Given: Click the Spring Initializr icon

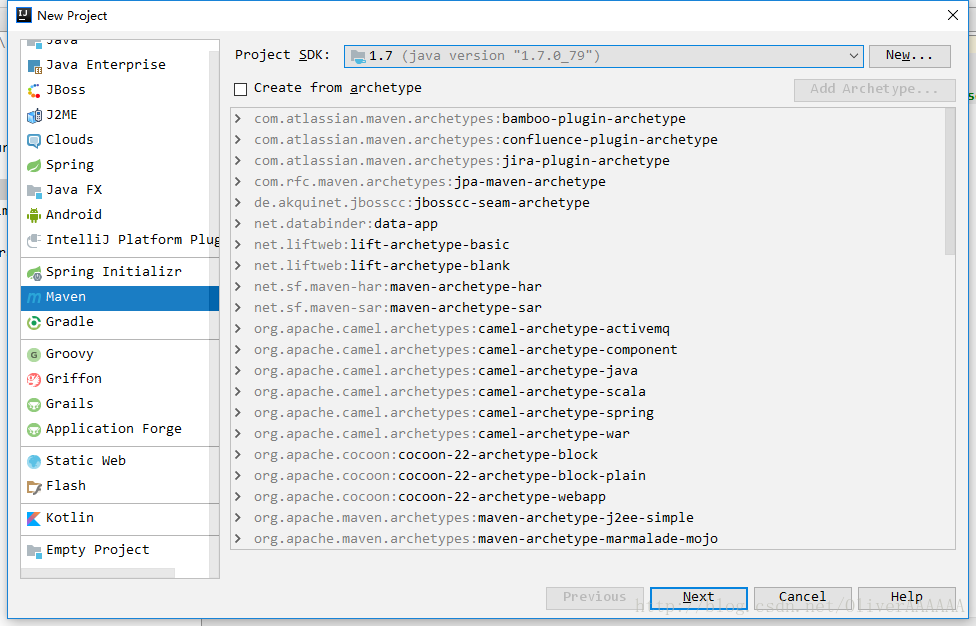Looking at the screenshot, I should (x=34, y=273).
